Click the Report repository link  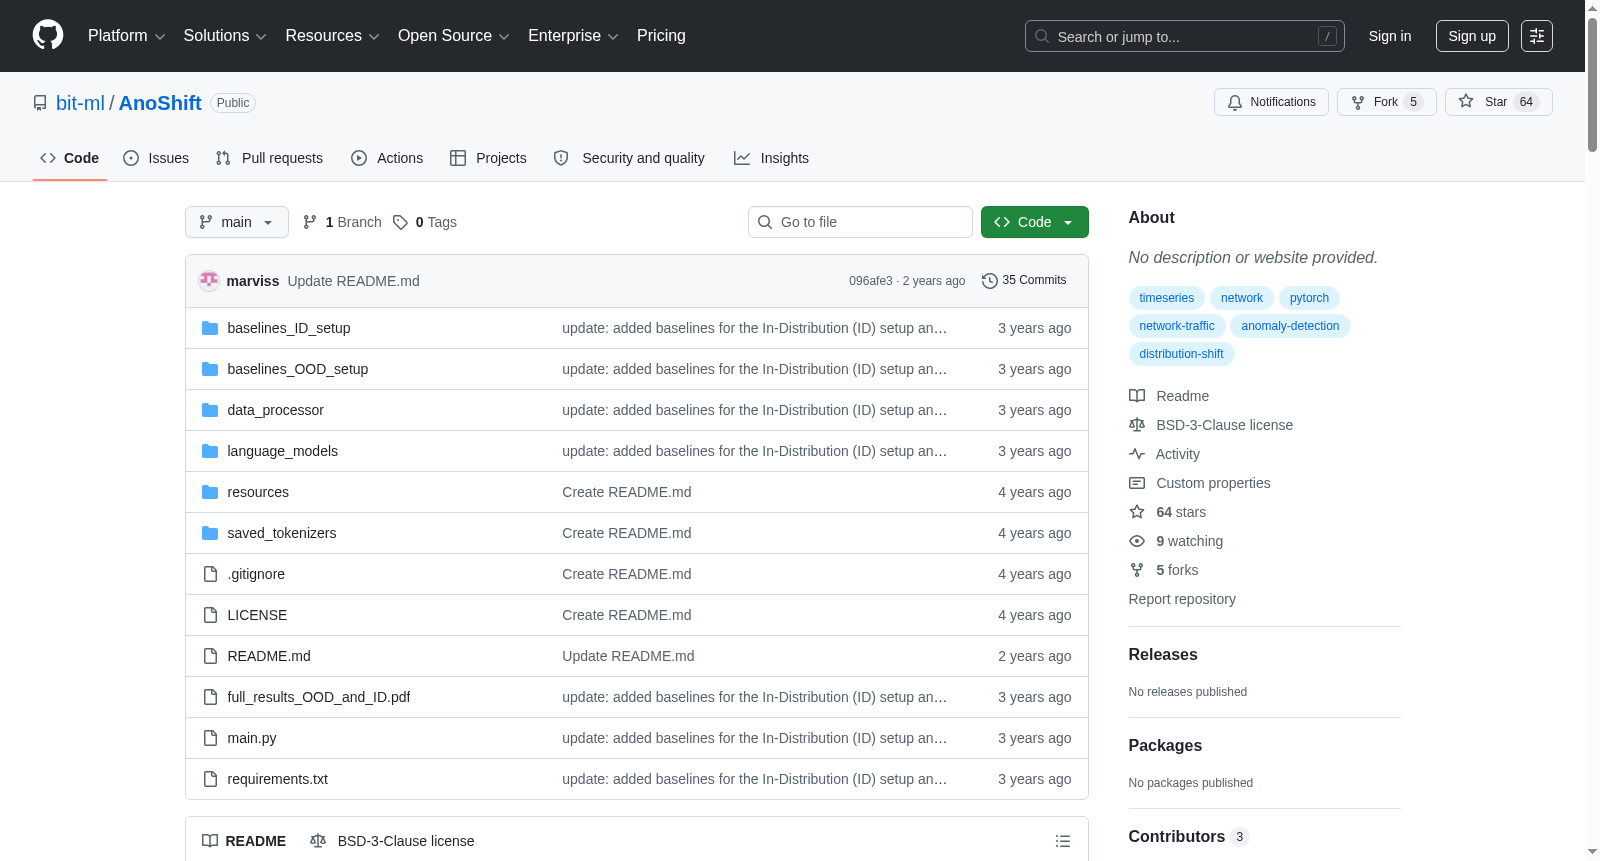pos(1182,599)
